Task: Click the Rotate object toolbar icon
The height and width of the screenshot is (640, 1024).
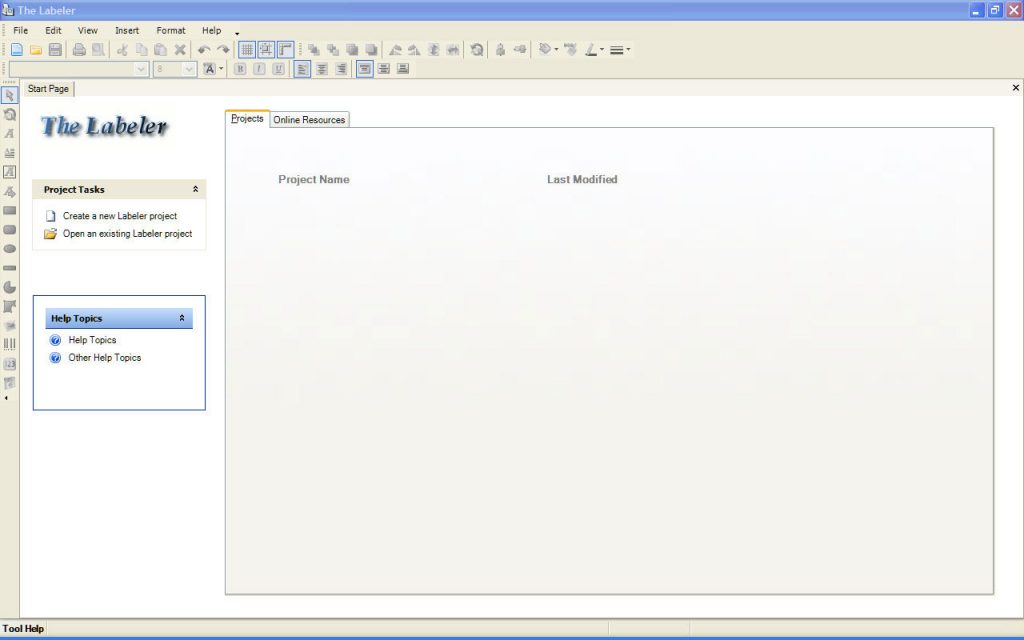Action: pos(477,50)
